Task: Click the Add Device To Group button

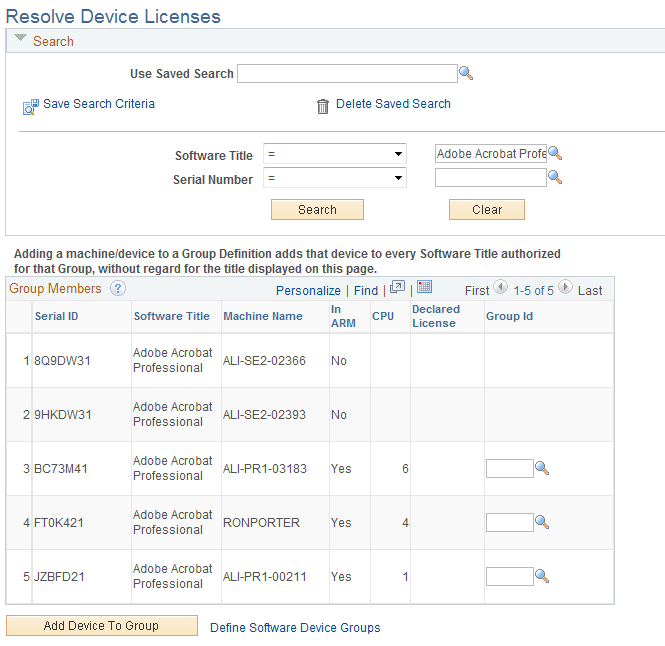Action: click(x=102, y=626)
